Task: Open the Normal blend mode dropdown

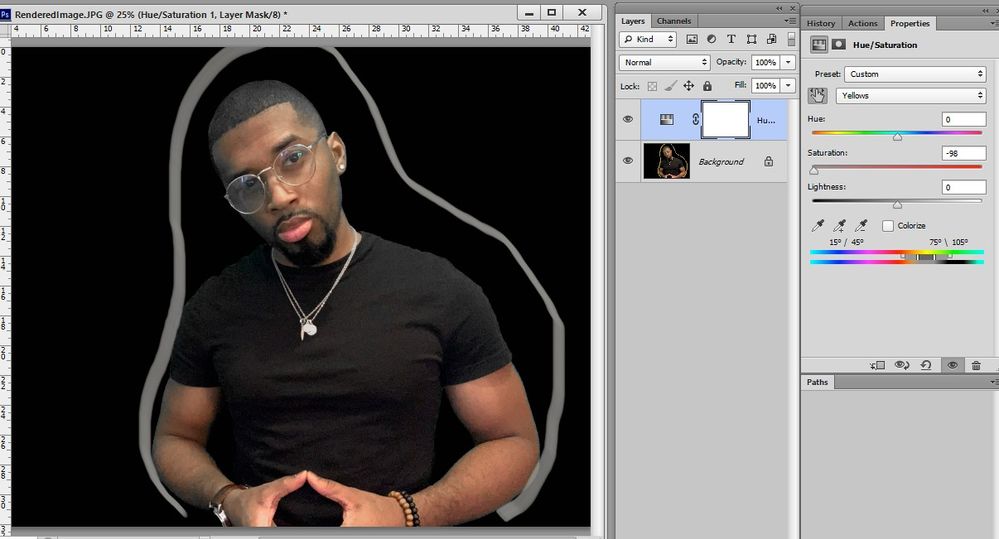Action: coord(664,62)
